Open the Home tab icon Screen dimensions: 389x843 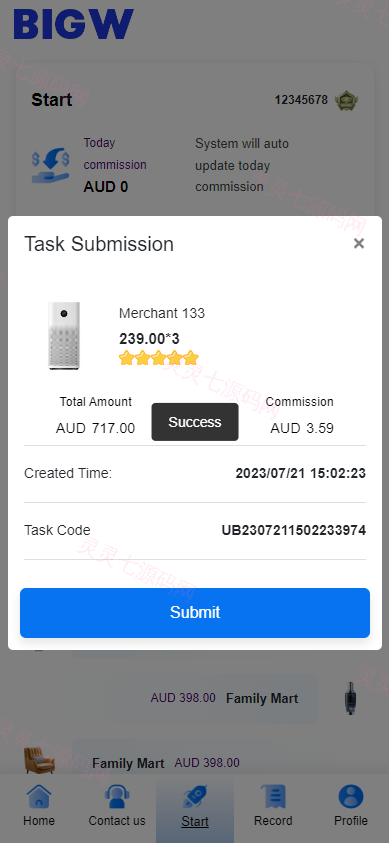39,796
